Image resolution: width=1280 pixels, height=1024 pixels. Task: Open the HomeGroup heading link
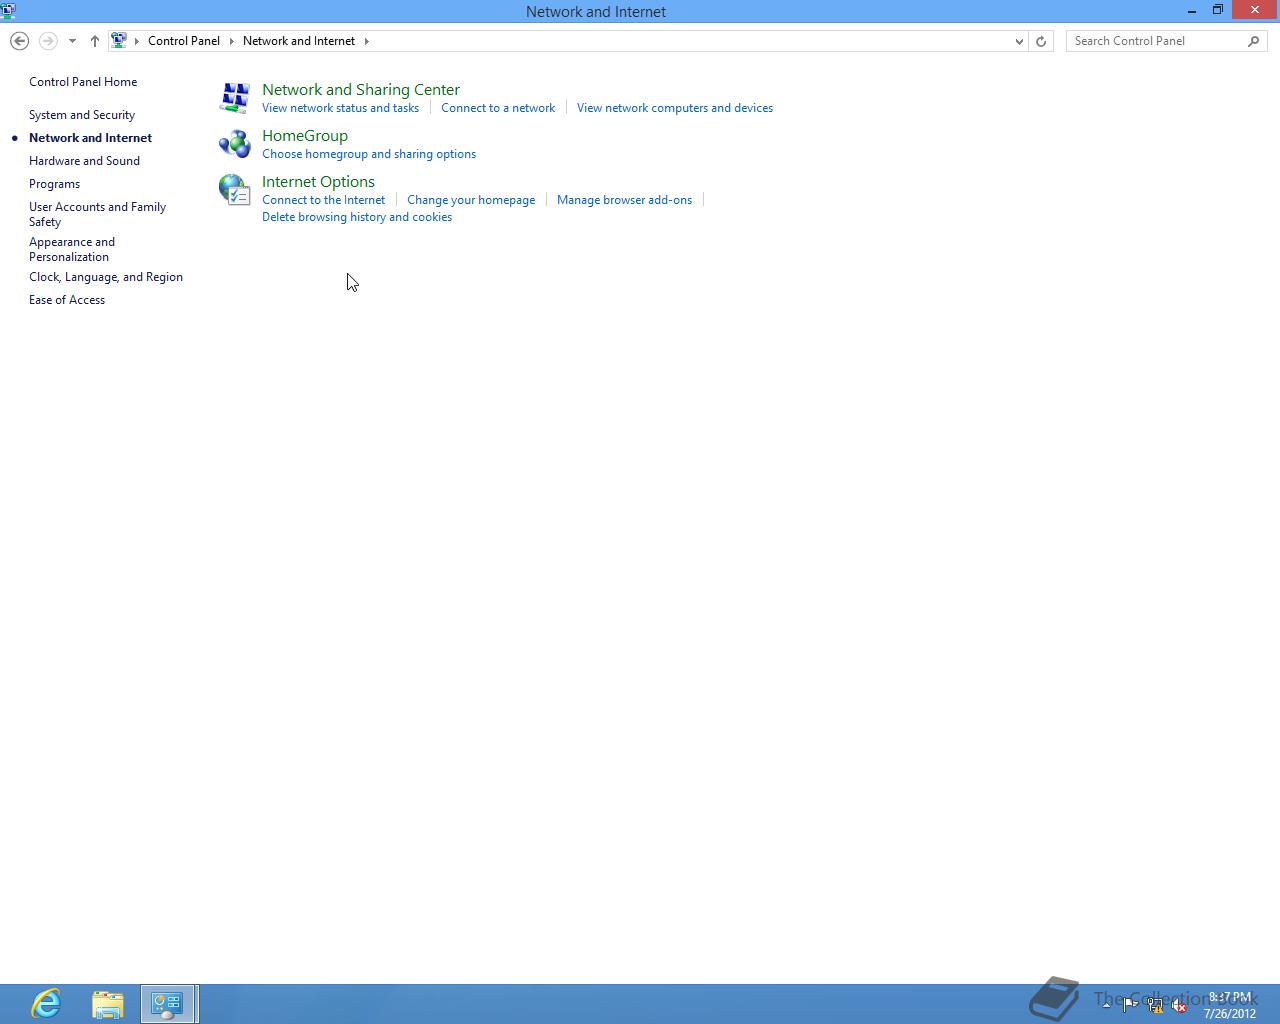305,136
